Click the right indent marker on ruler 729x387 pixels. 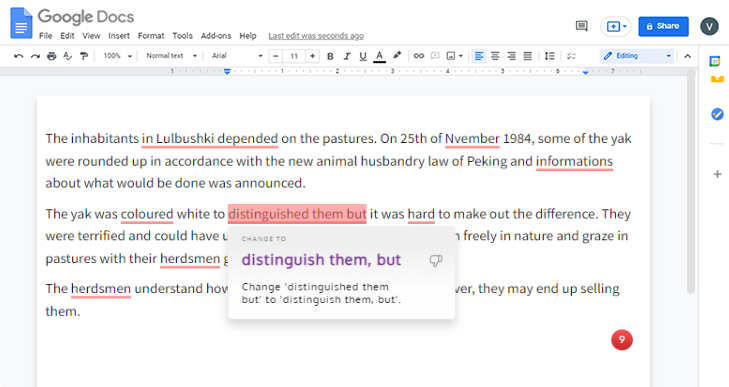pos(585,72)
